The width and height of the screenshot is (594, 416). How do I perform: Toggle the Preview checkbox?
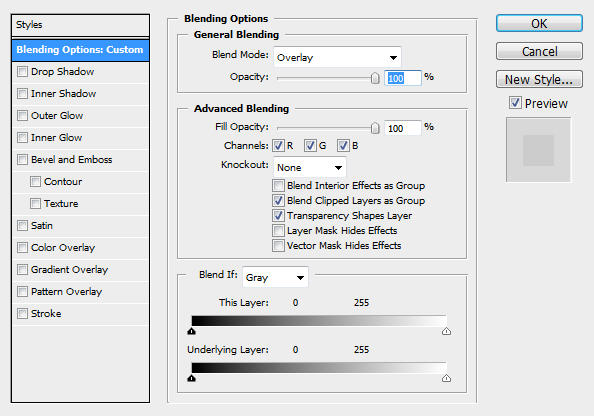tap(515, 103)
